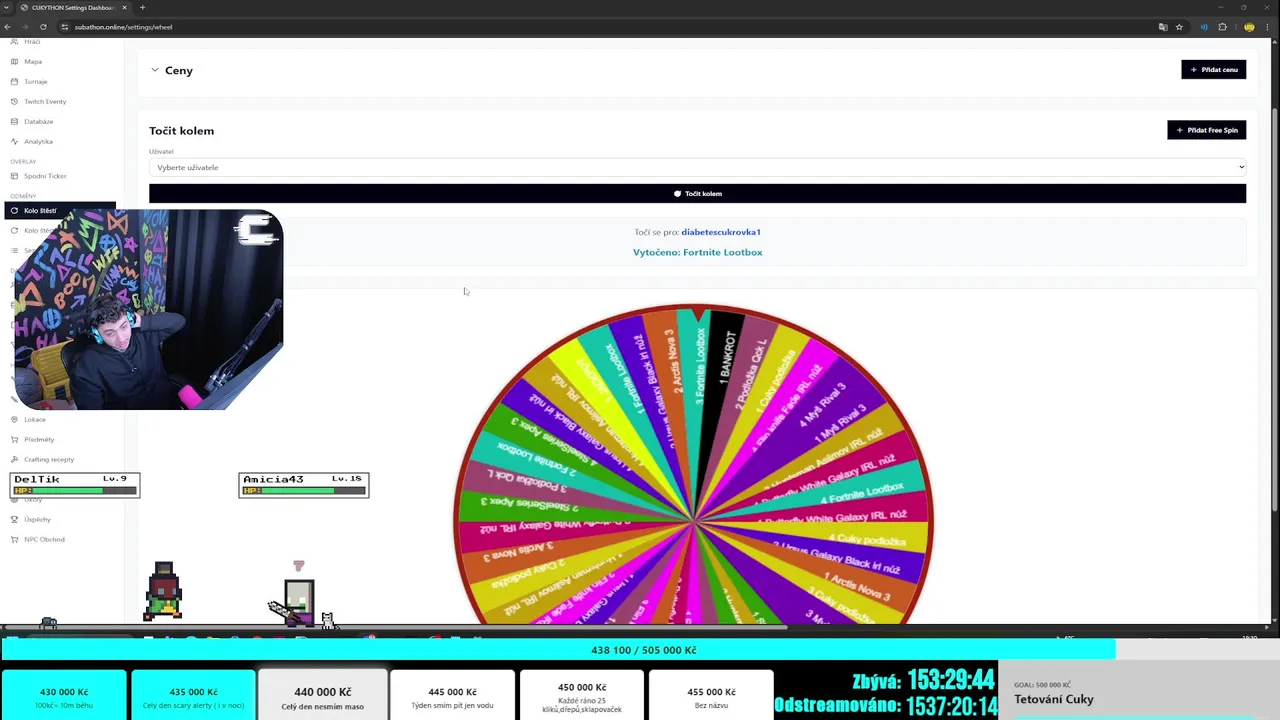Click the blue sound extension icon
The width and height of the screenshot is (1280, 720).
[1204, 27]
